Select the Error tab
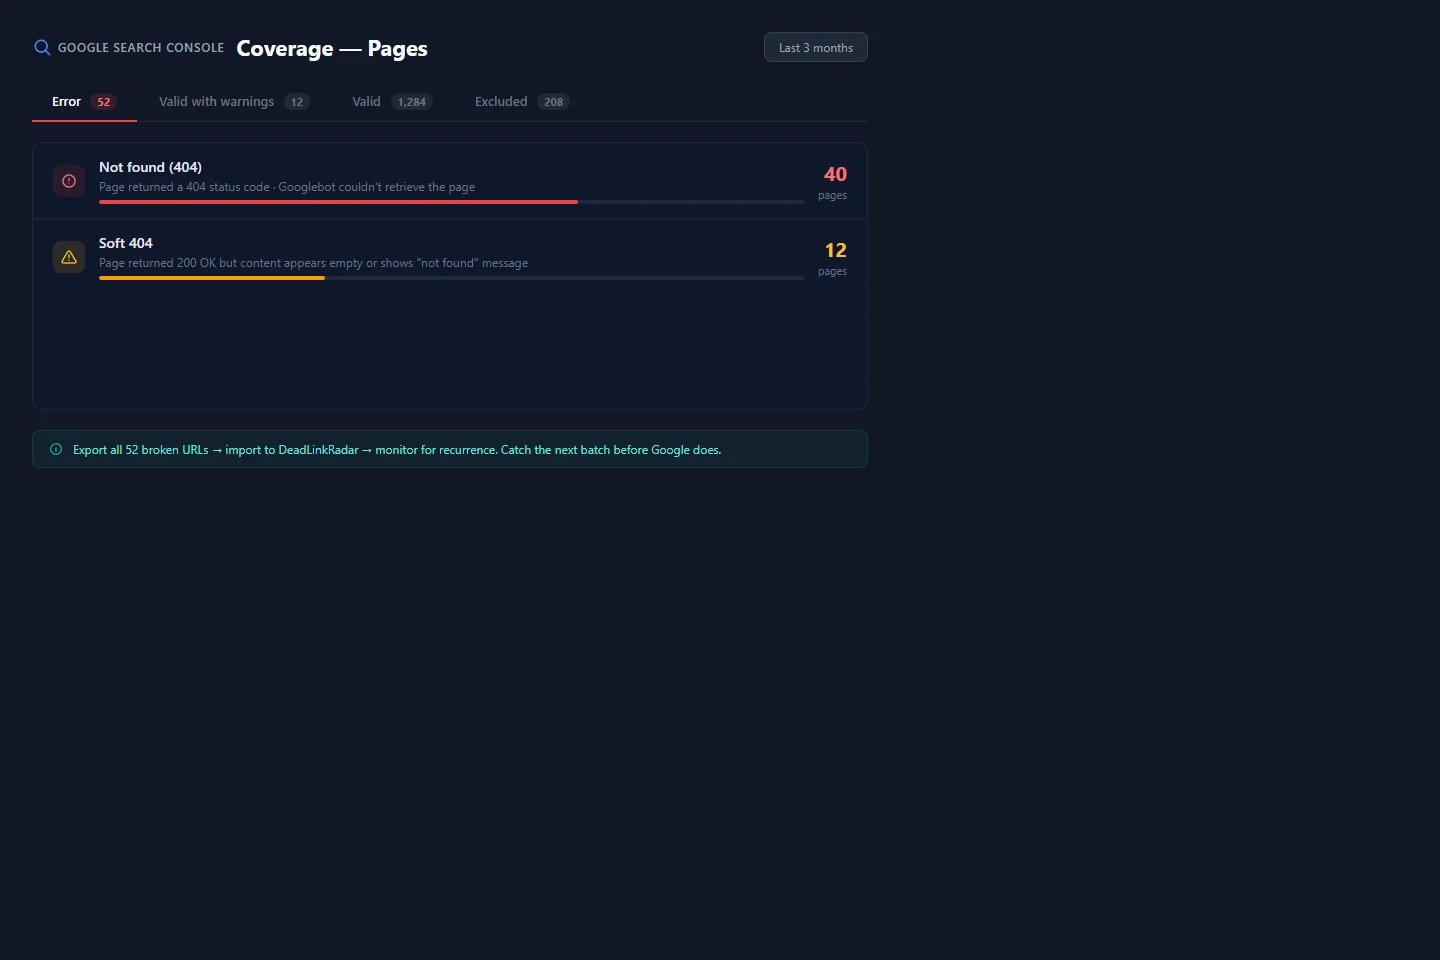Screen dimensions: 1440x960 pyautogui.click(x=67, y=102)
